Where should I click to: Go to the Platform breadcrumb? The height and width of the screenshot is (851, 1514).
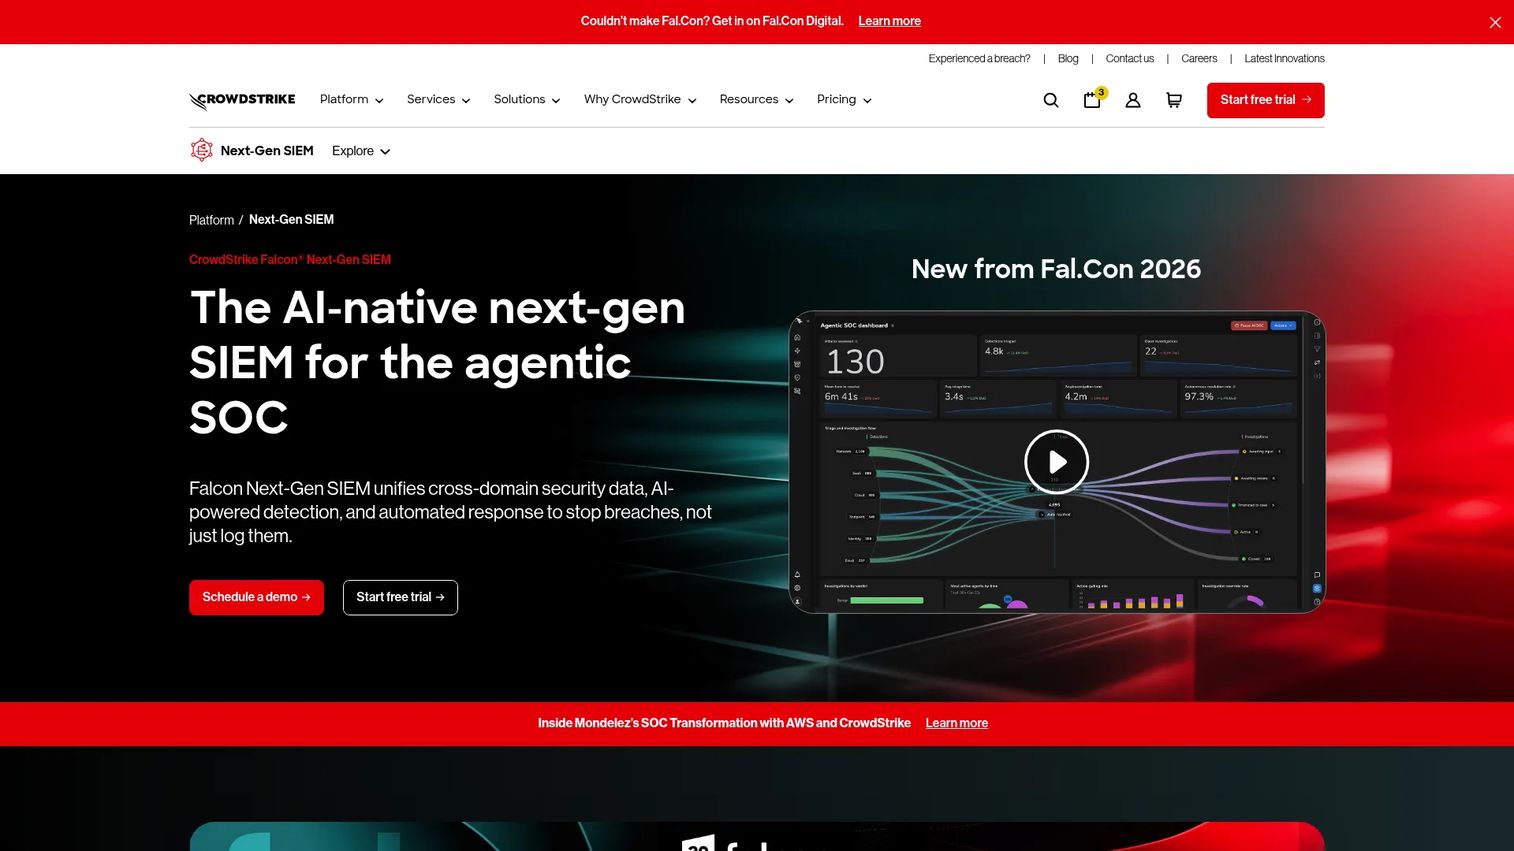coord(211,220)
